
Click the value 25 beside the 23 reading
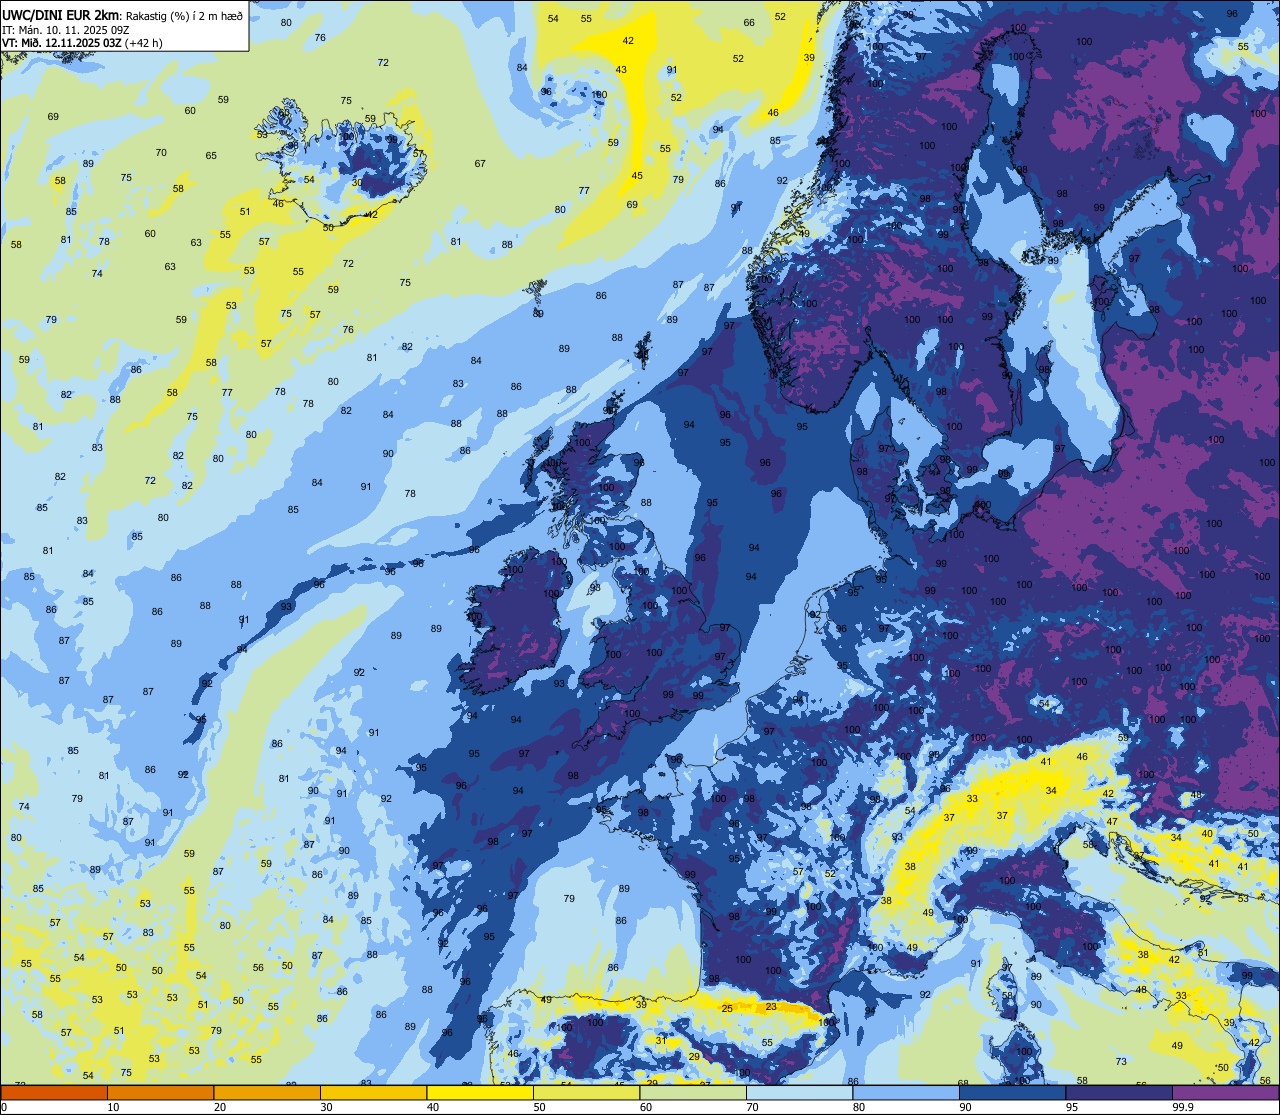point(727,1008)
